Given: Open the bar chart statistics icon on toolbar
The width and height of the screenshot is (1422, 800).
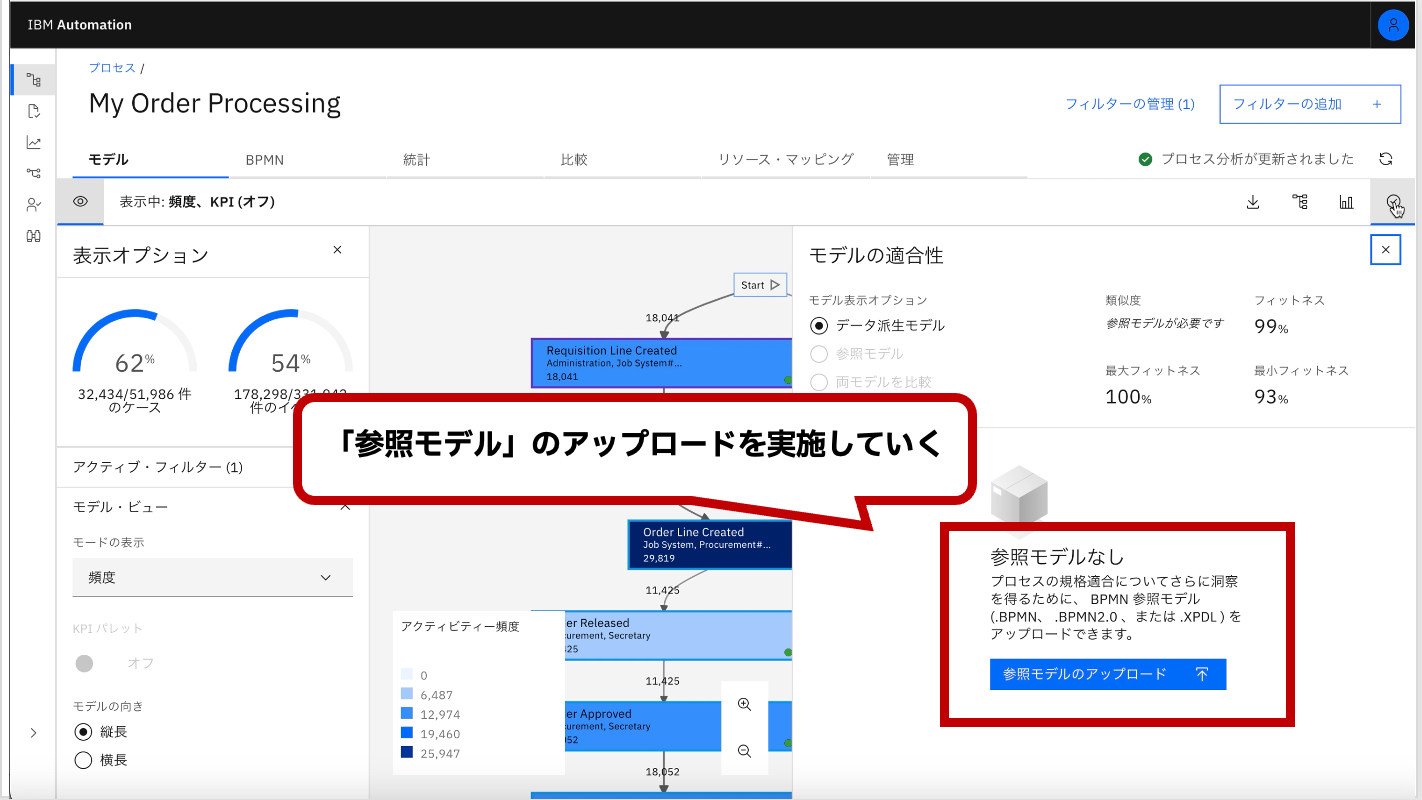Looking at the screenshot, I should tap(1346, 202).
